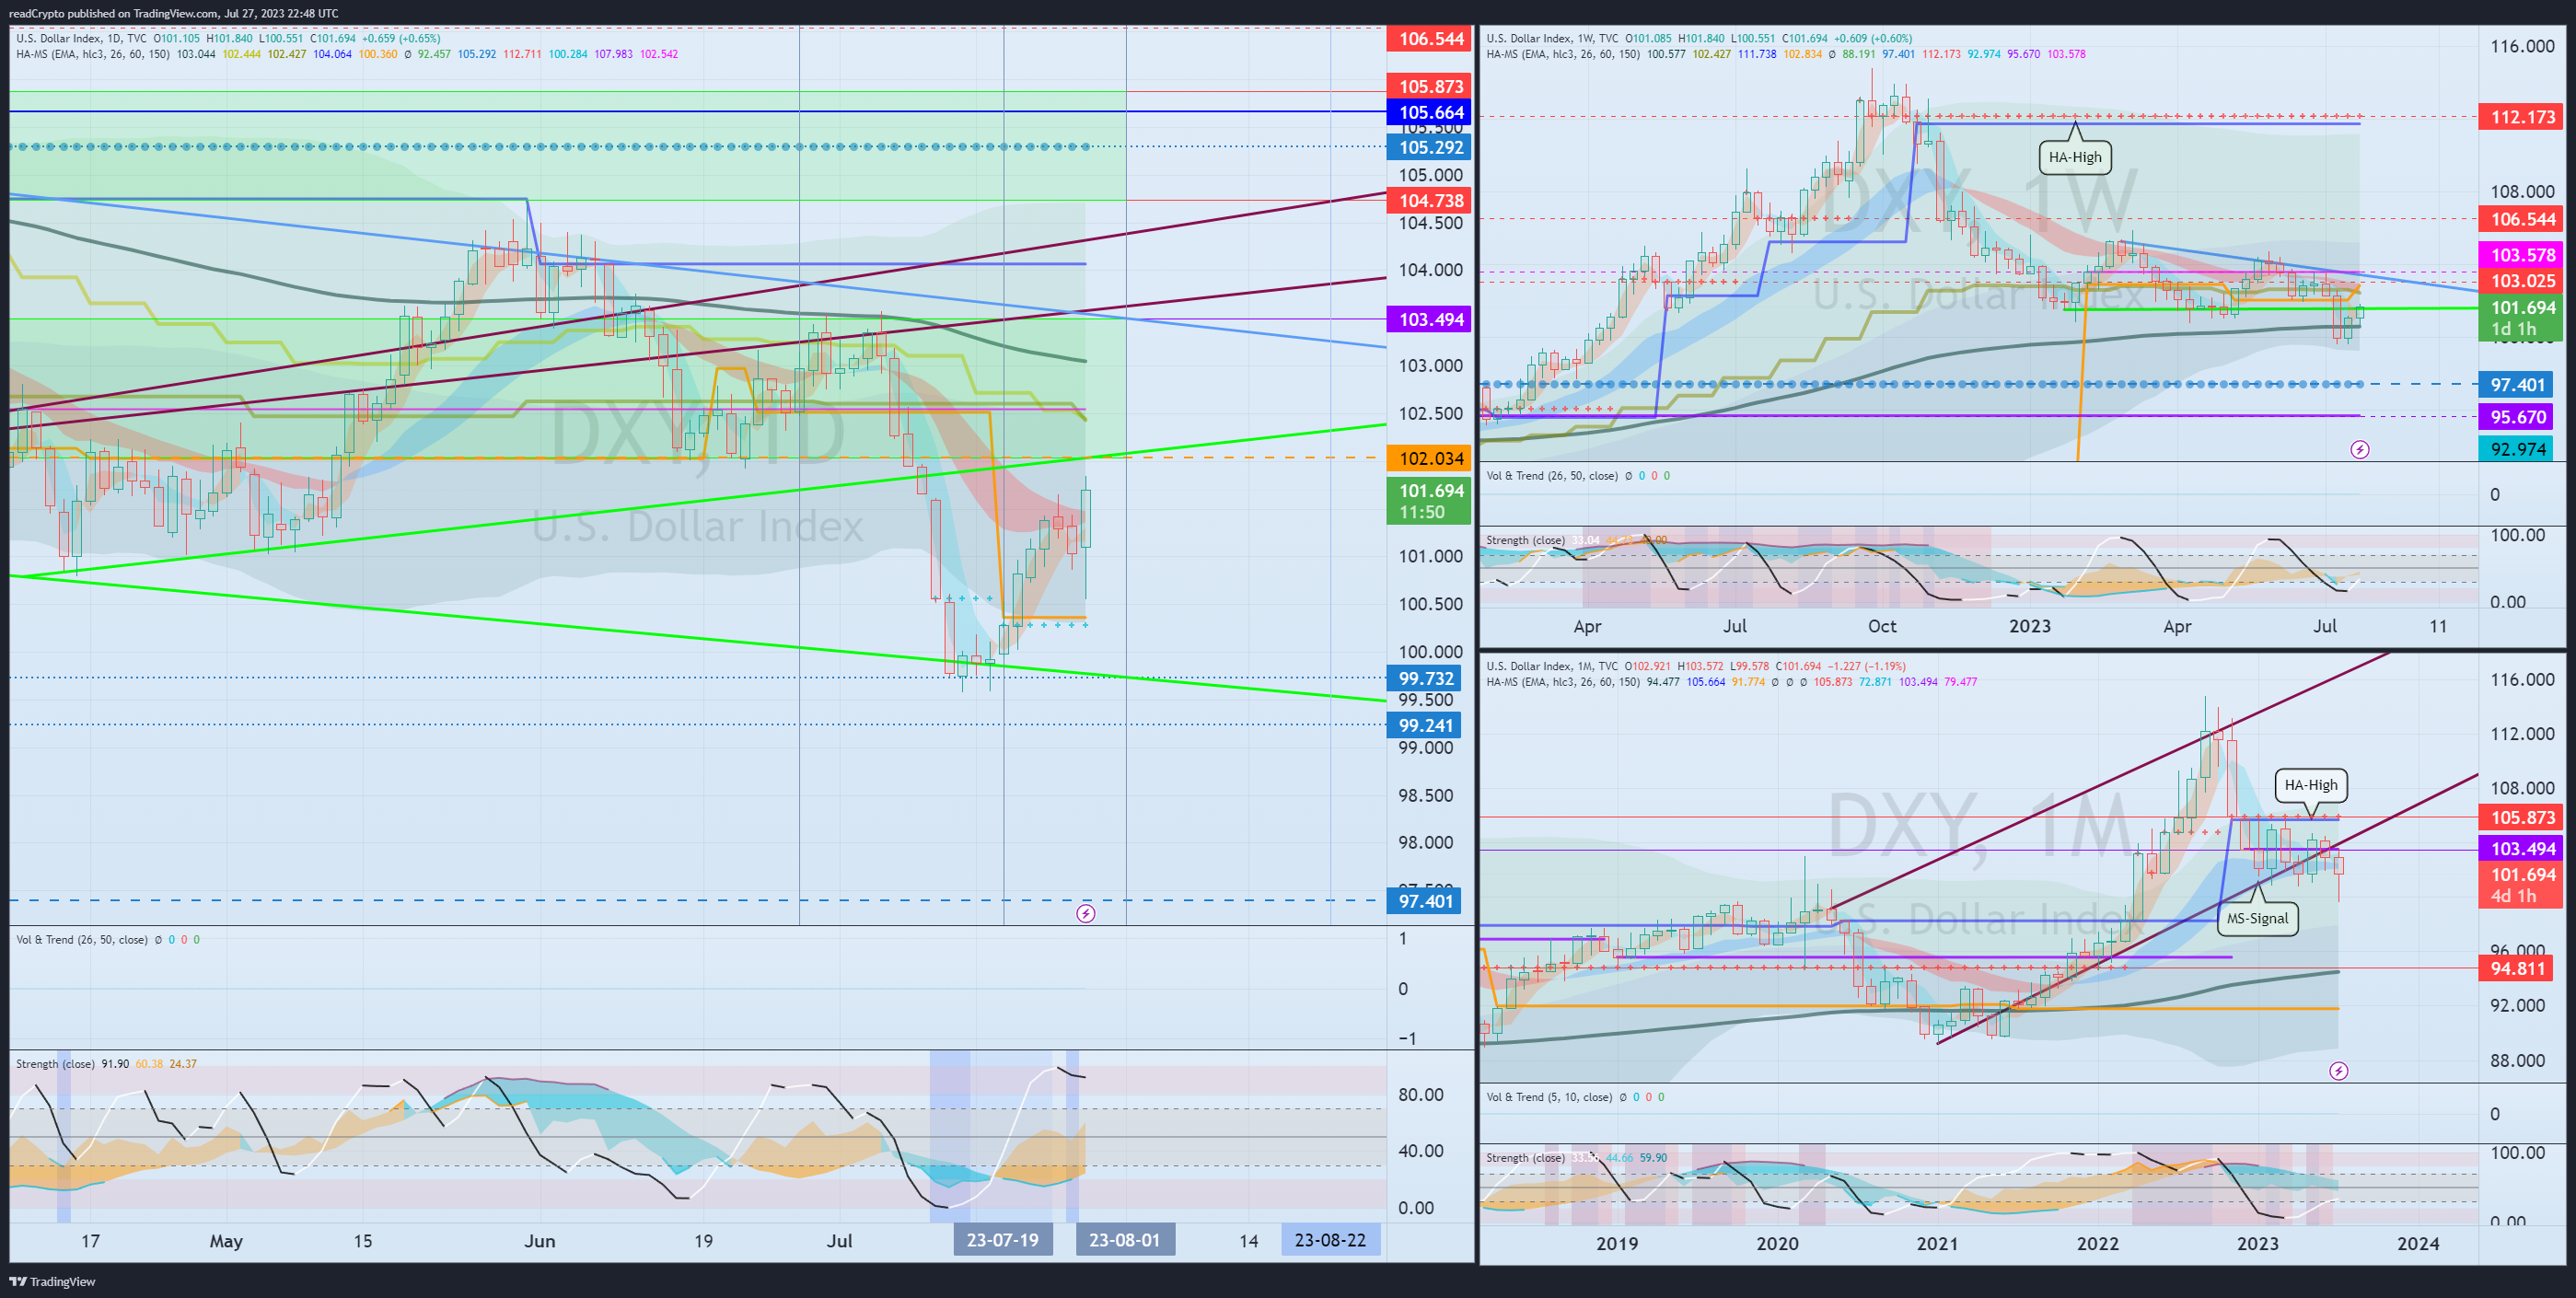Click the lightning event icon on monthly chart
Image resolution: width=2576 pixels, height=1298 pixels.
click(2338, 1071)
